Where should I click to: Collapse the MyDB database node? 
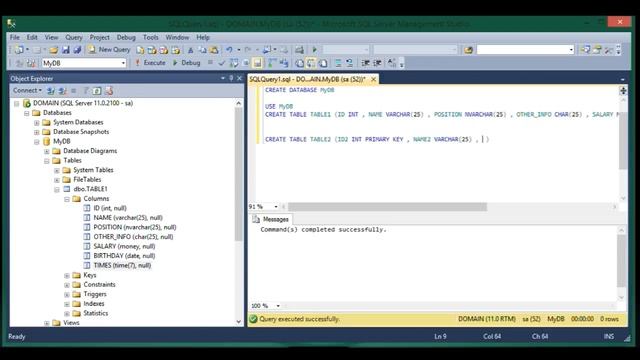(37, 142)
